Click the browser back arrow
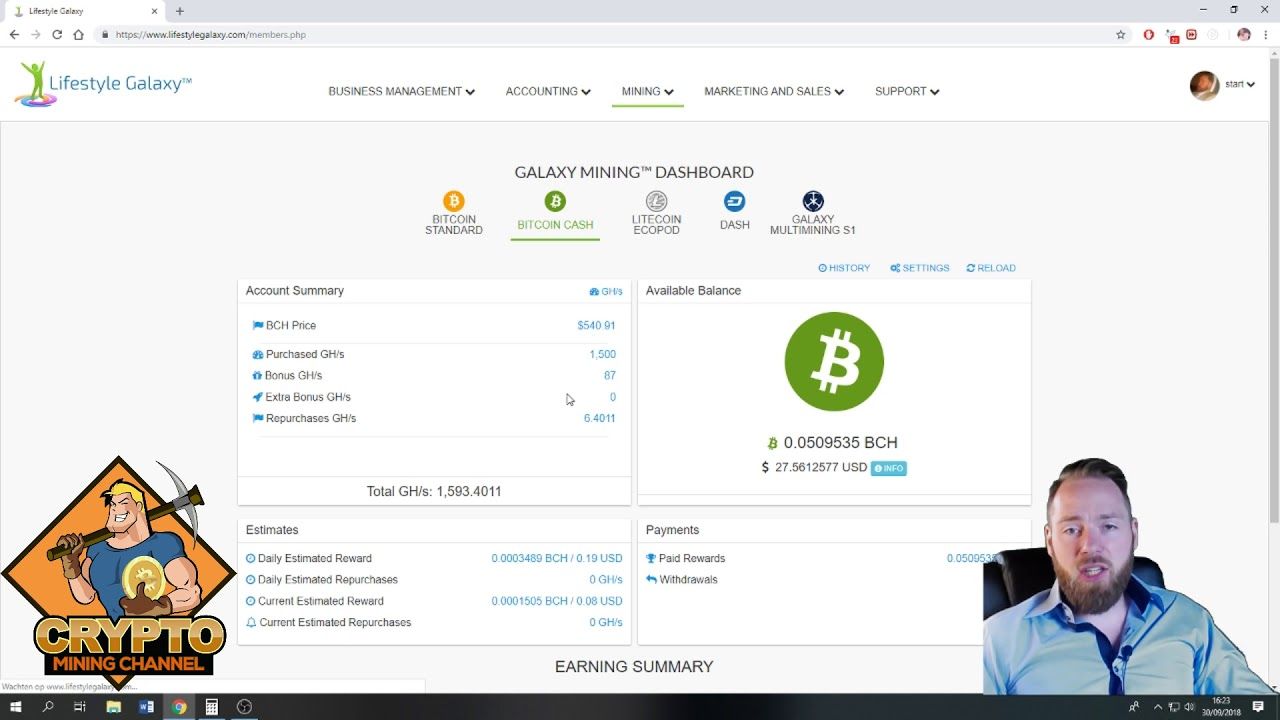Screen dimensions: 1280x720 point(14,34)
